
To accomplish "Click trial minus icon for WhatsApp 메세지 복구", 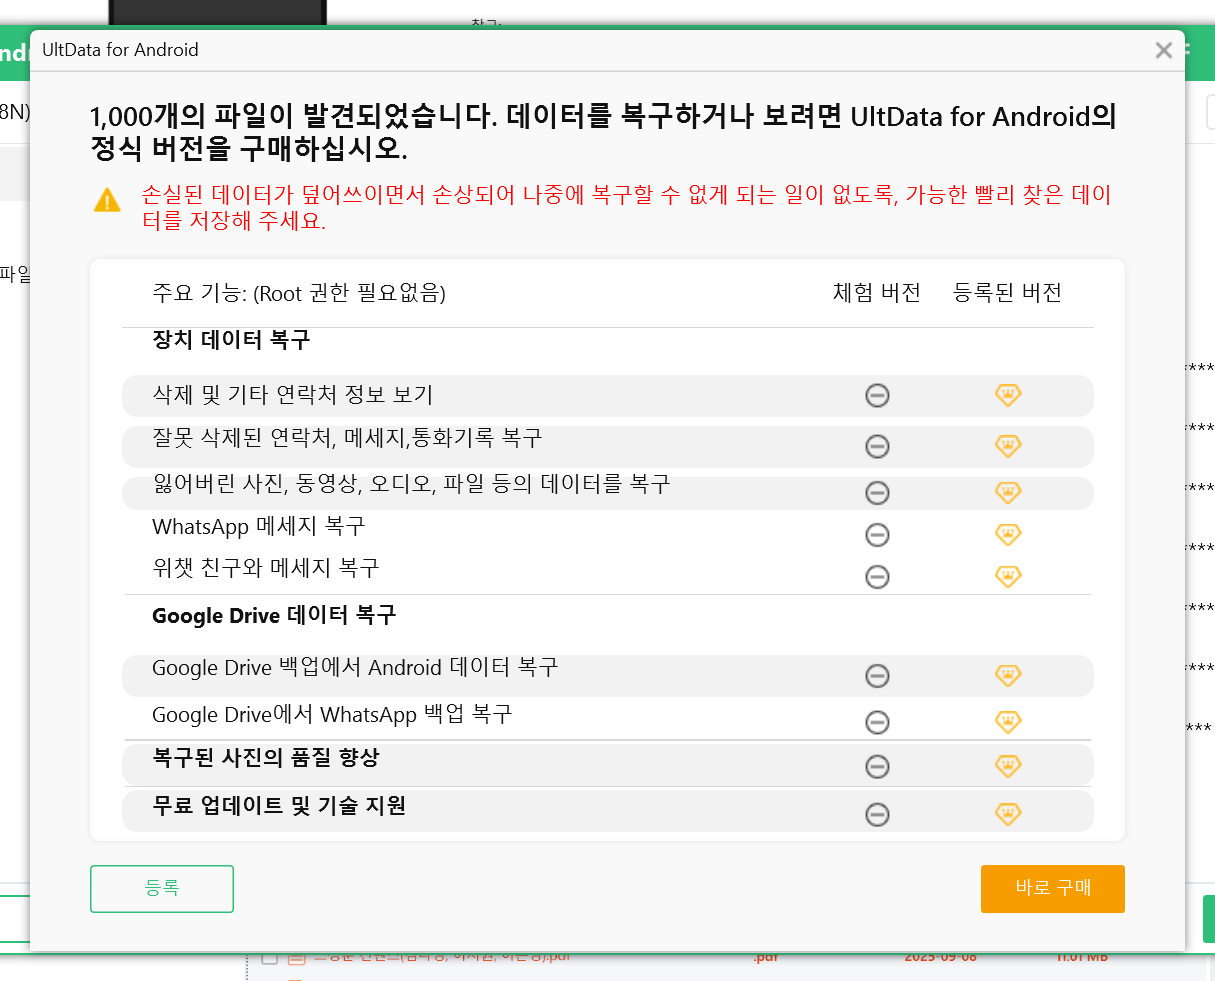I will (877, 535).
